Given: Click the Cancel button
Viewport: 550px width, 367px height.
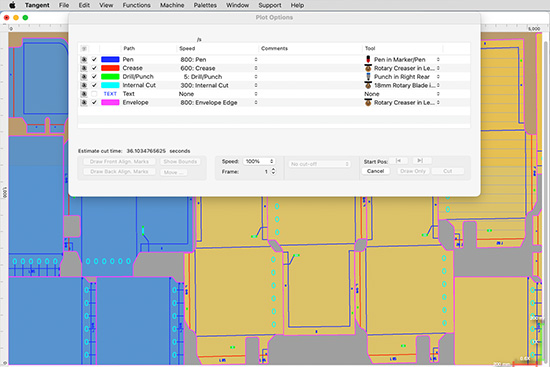Looking at the screenshot, I should 375,171.
